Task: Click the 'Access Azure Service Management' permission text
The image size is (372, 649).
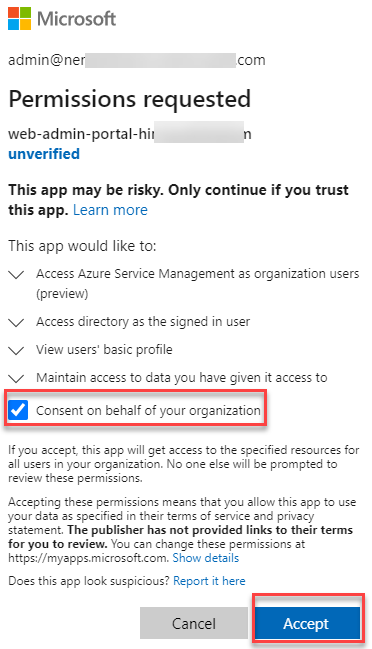Action: pos(197,284)
